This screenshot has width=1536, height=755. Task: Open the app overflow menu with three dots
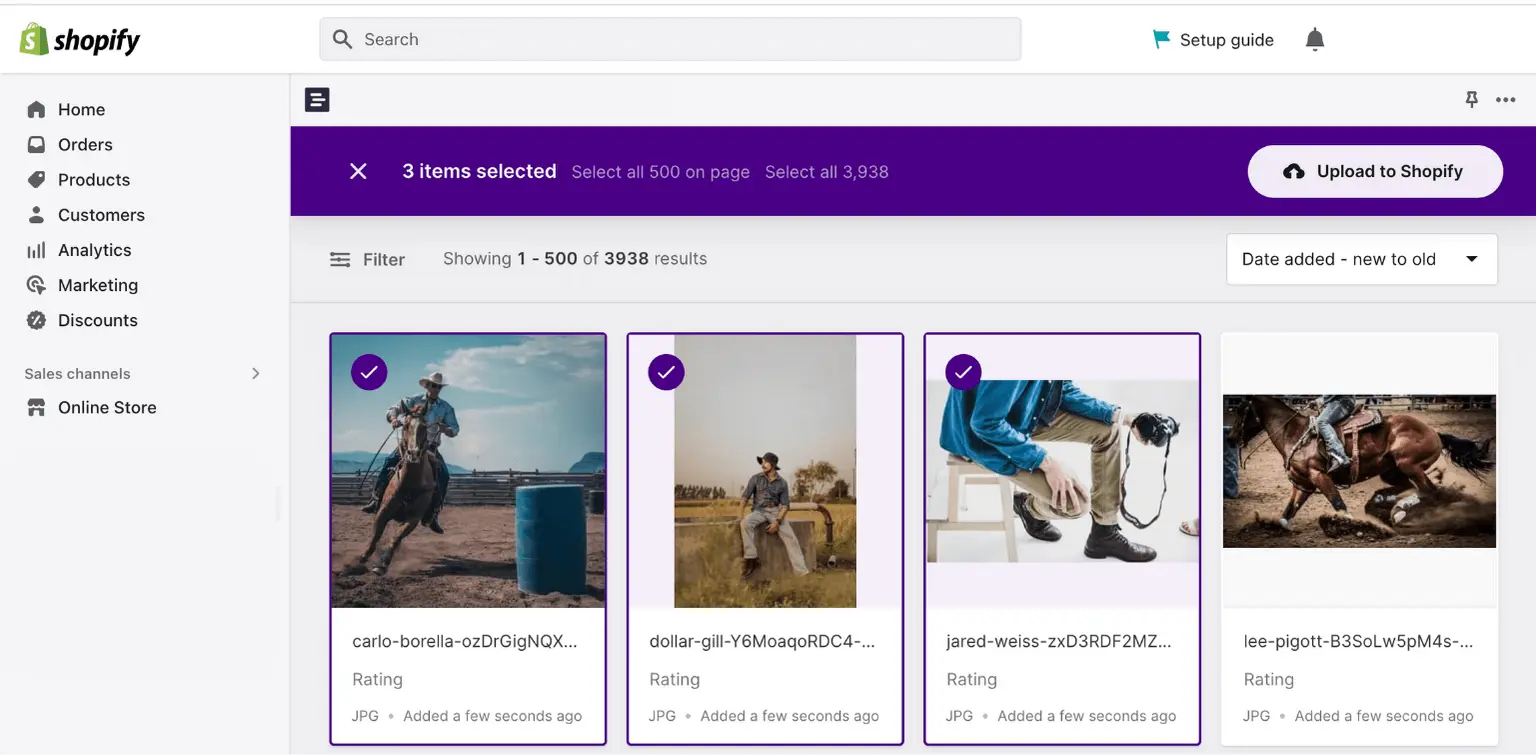click(1506, 99)
